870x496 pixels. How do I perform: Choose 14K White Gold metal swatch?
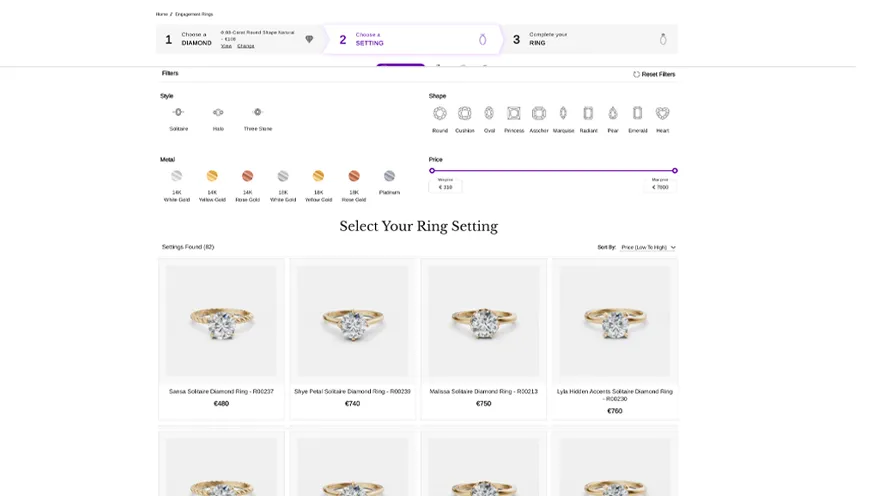176,176
